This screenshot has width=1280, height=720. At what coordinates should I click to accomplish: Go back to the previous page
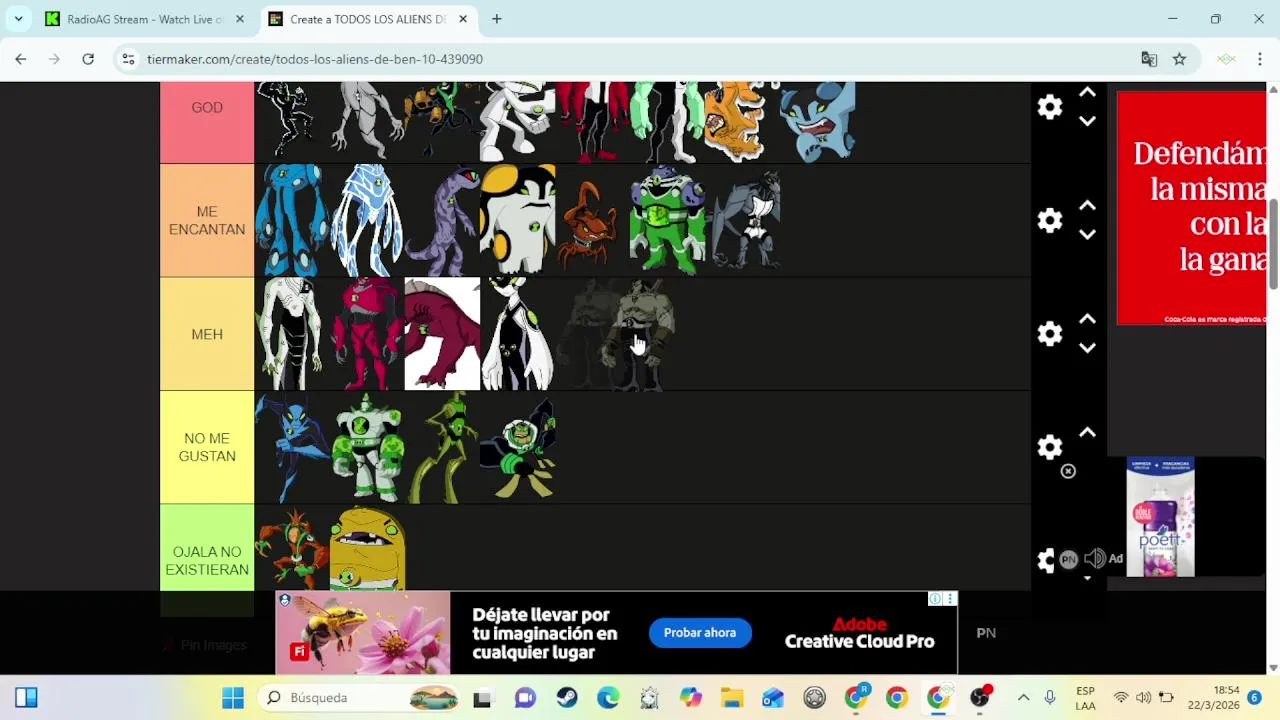pyautogui.click(x=21, y=59)
